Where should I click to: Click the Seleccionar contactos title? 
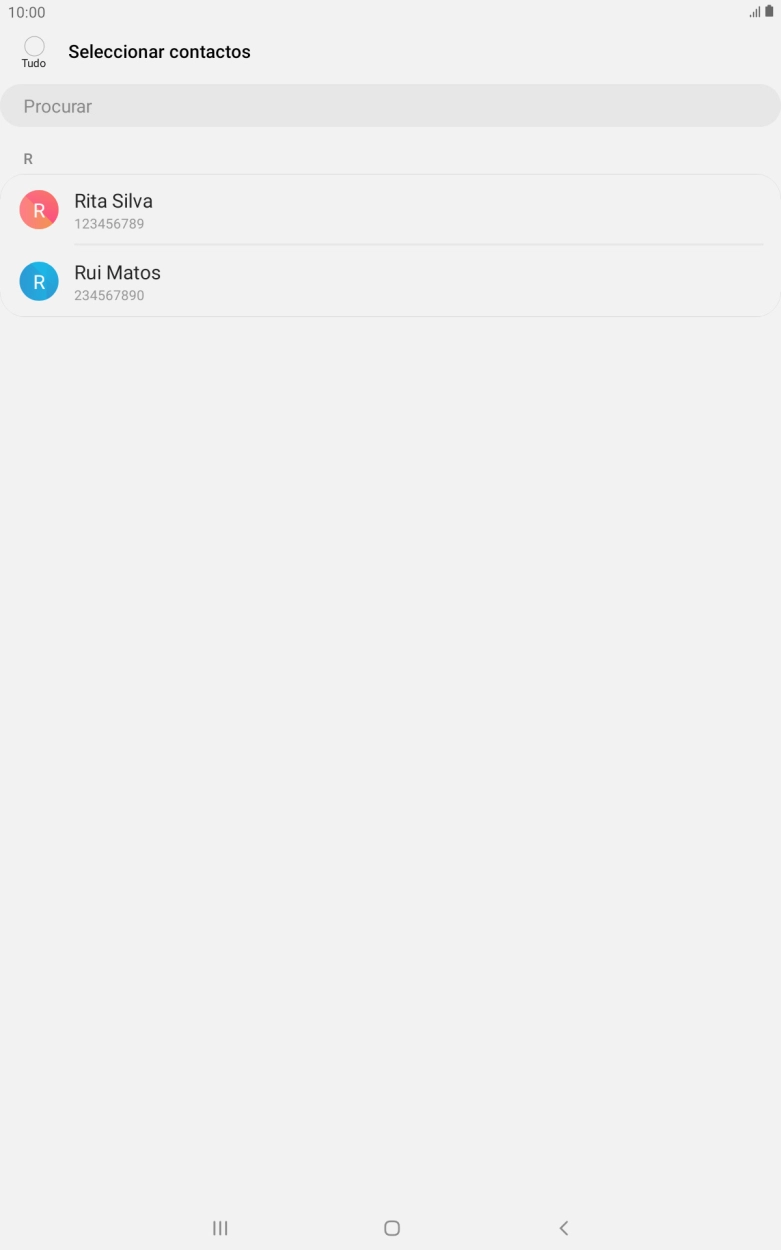(x=159, y=52)
